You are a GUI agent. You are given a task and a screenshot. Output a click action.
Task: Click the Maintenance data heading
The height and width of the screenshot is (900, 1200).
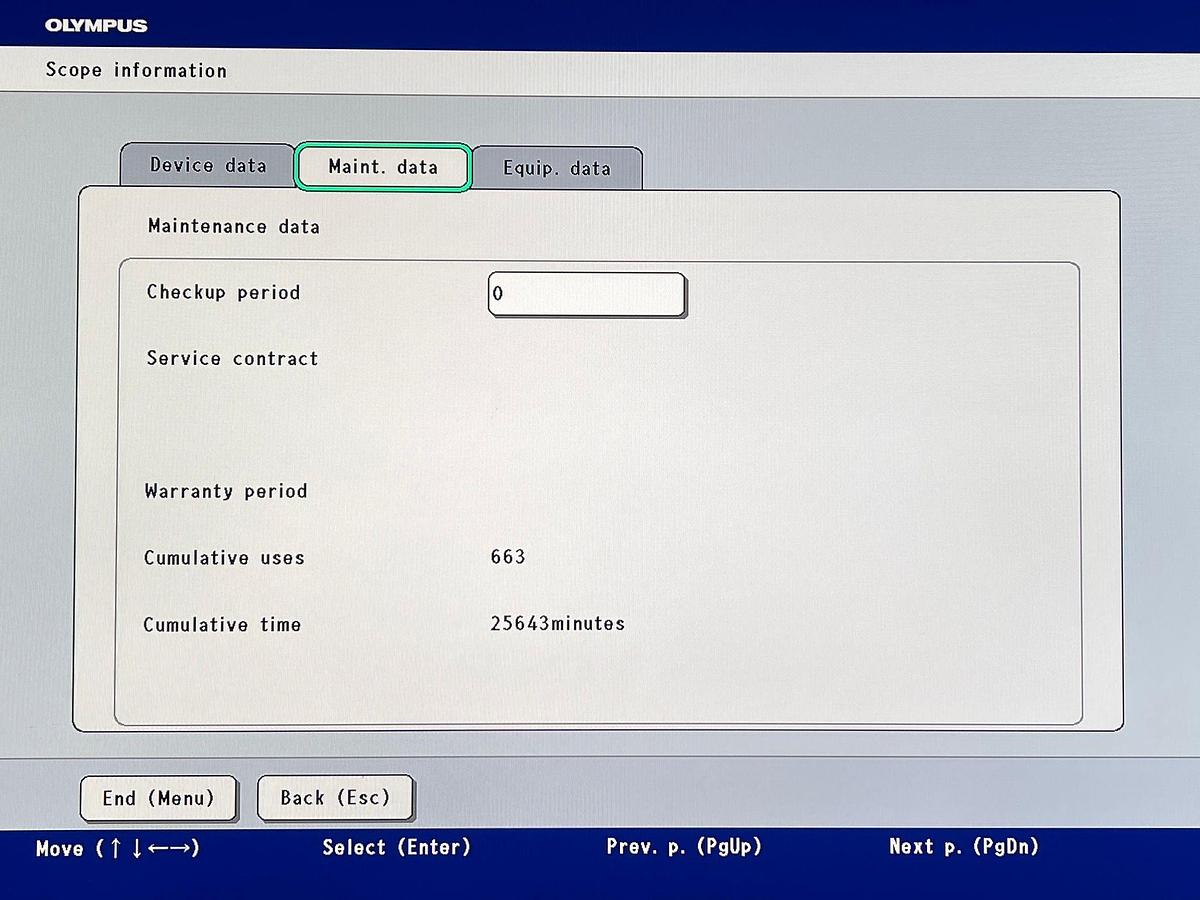(234, 227)
